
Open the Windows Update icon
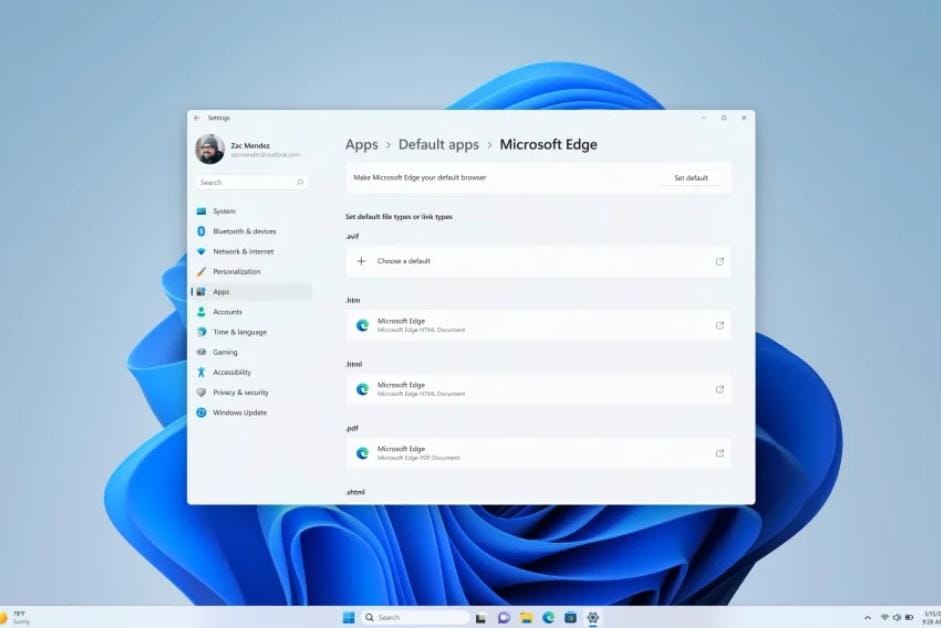point(201,412)
